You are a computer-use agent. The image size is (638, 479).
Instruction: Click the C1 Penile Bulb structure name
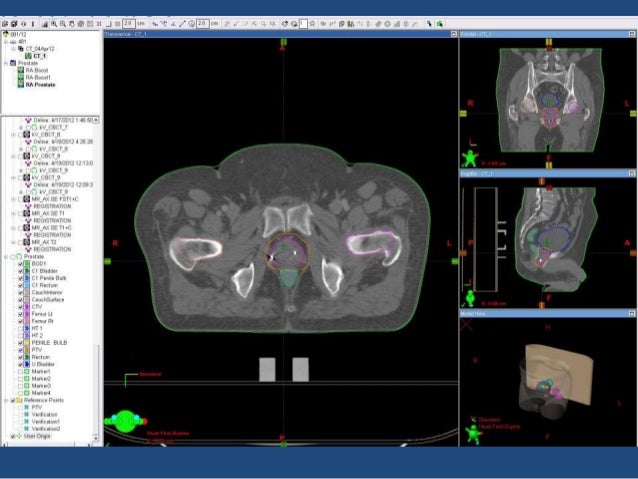(x=49, y=278)
